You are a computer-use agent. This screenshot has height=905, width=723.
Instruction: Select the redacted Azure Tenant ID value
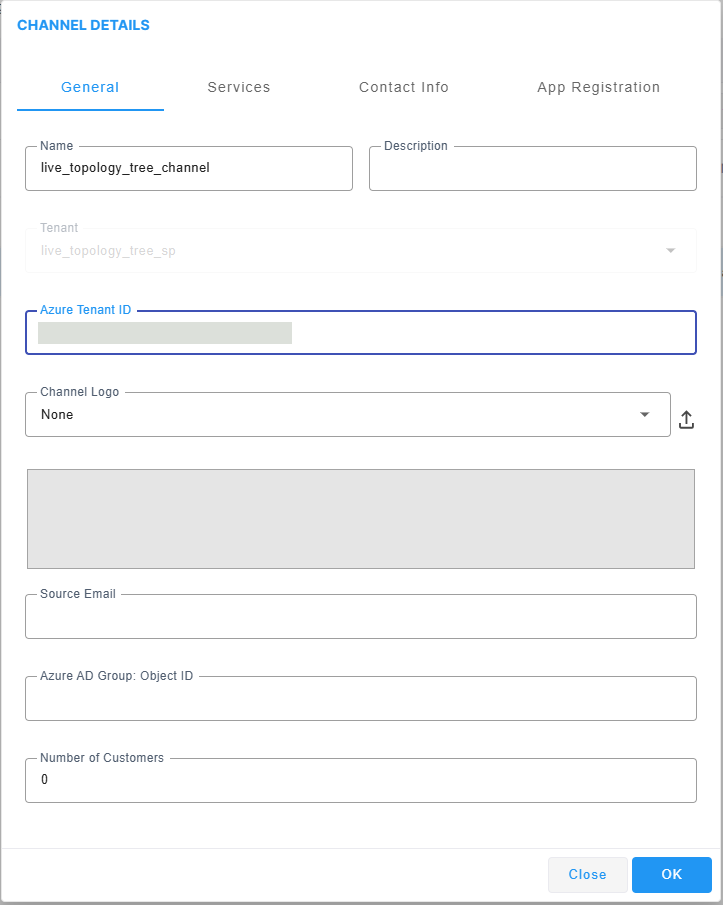pyautogui.click(x=165, y=333)
